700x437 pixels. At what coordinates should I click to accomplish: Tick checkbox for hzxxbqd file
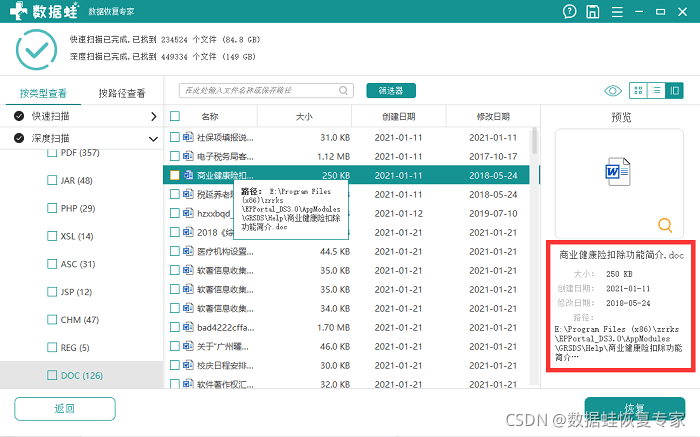175,213
